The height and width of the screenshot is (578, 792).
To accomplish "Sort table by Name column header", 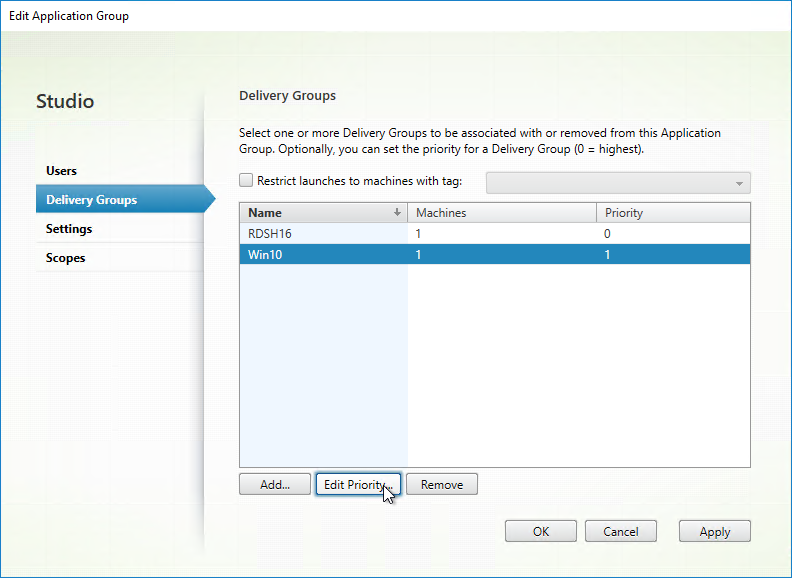I will [323, 213].
